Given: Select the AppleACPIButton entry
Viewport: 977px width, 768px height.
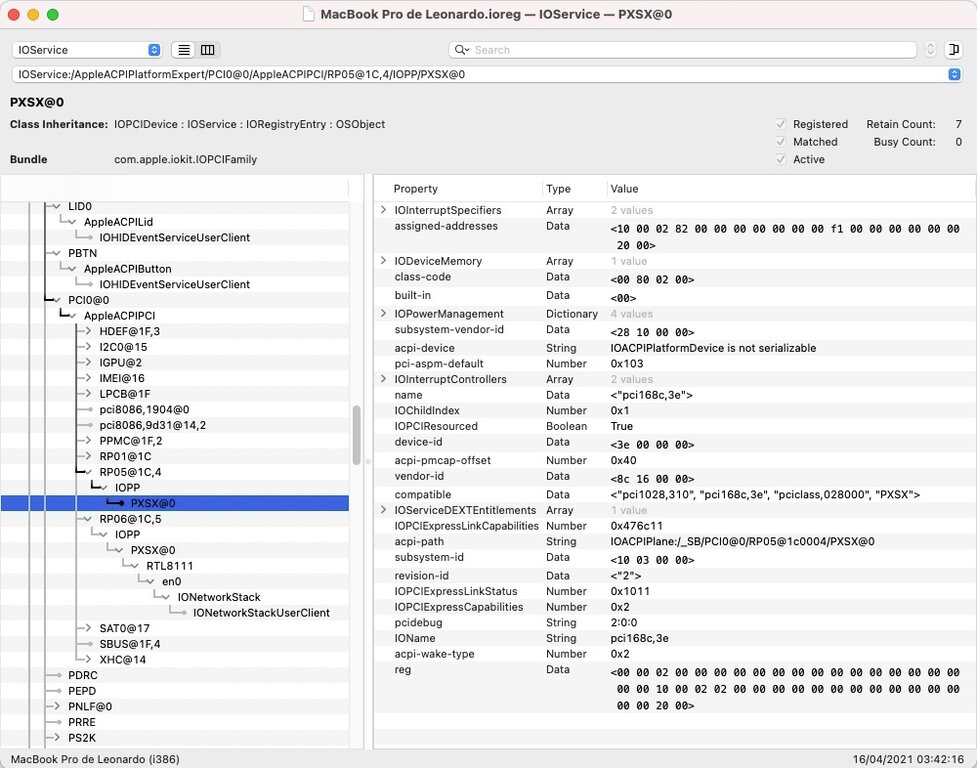Looking at the screenshot, I should [x=128, y=268].
